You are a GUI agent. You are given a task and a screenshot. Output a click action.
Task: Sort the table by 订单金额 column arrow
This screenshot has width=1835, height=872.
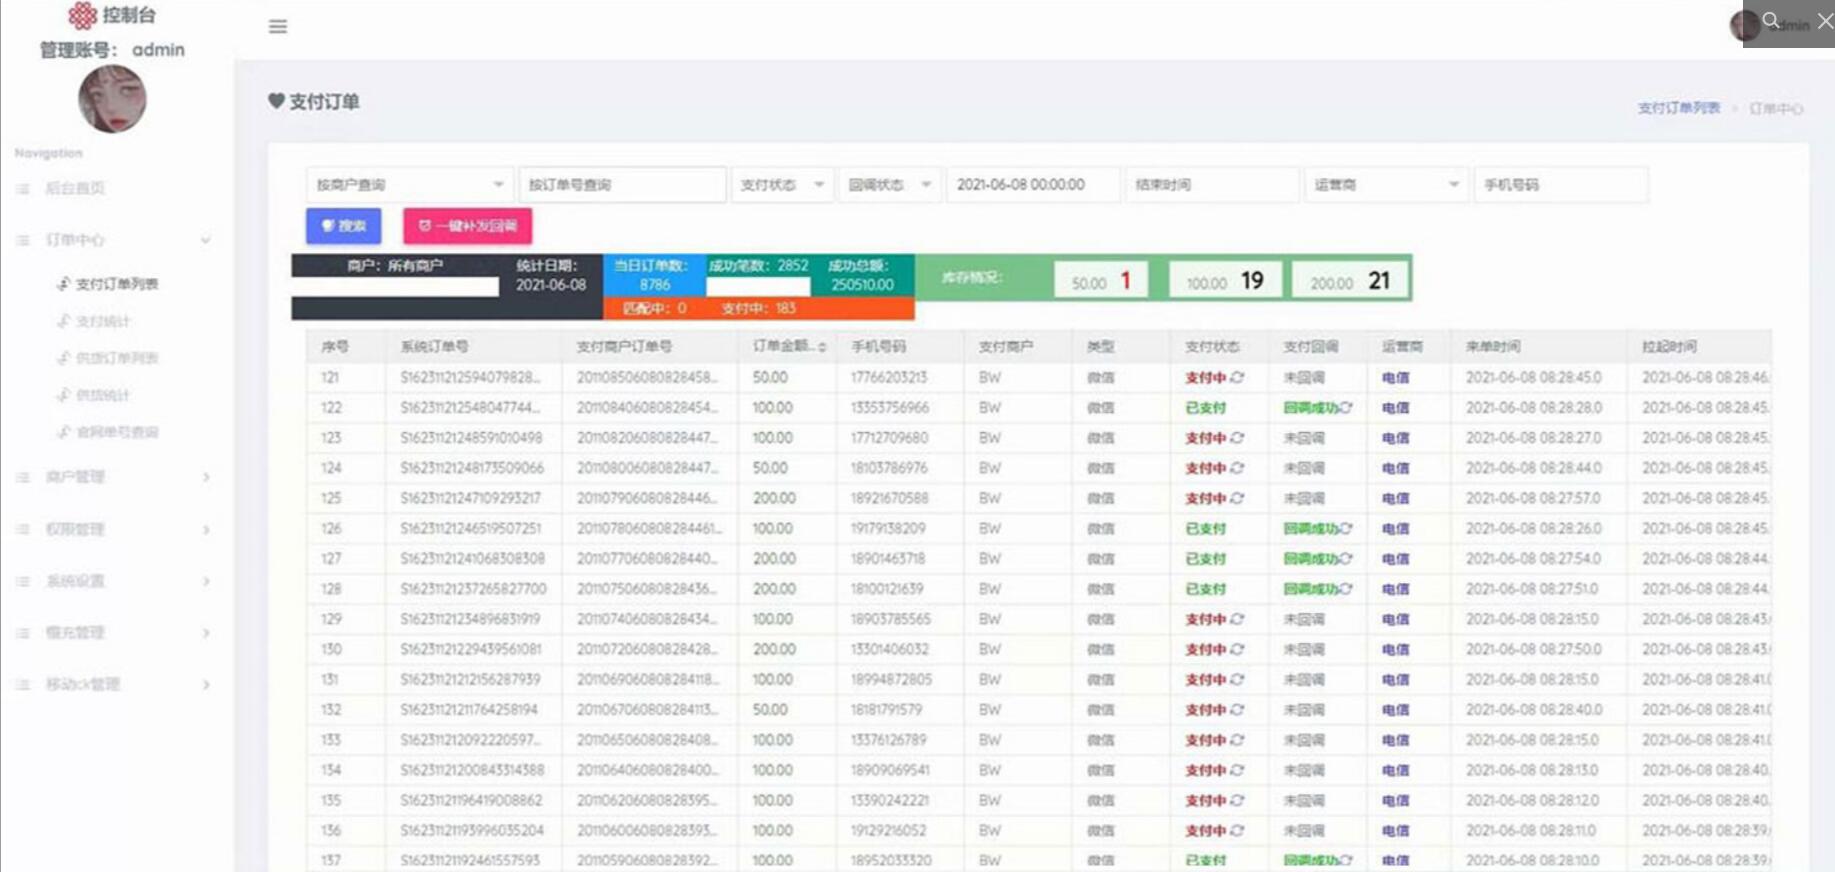tap(822, 347)
